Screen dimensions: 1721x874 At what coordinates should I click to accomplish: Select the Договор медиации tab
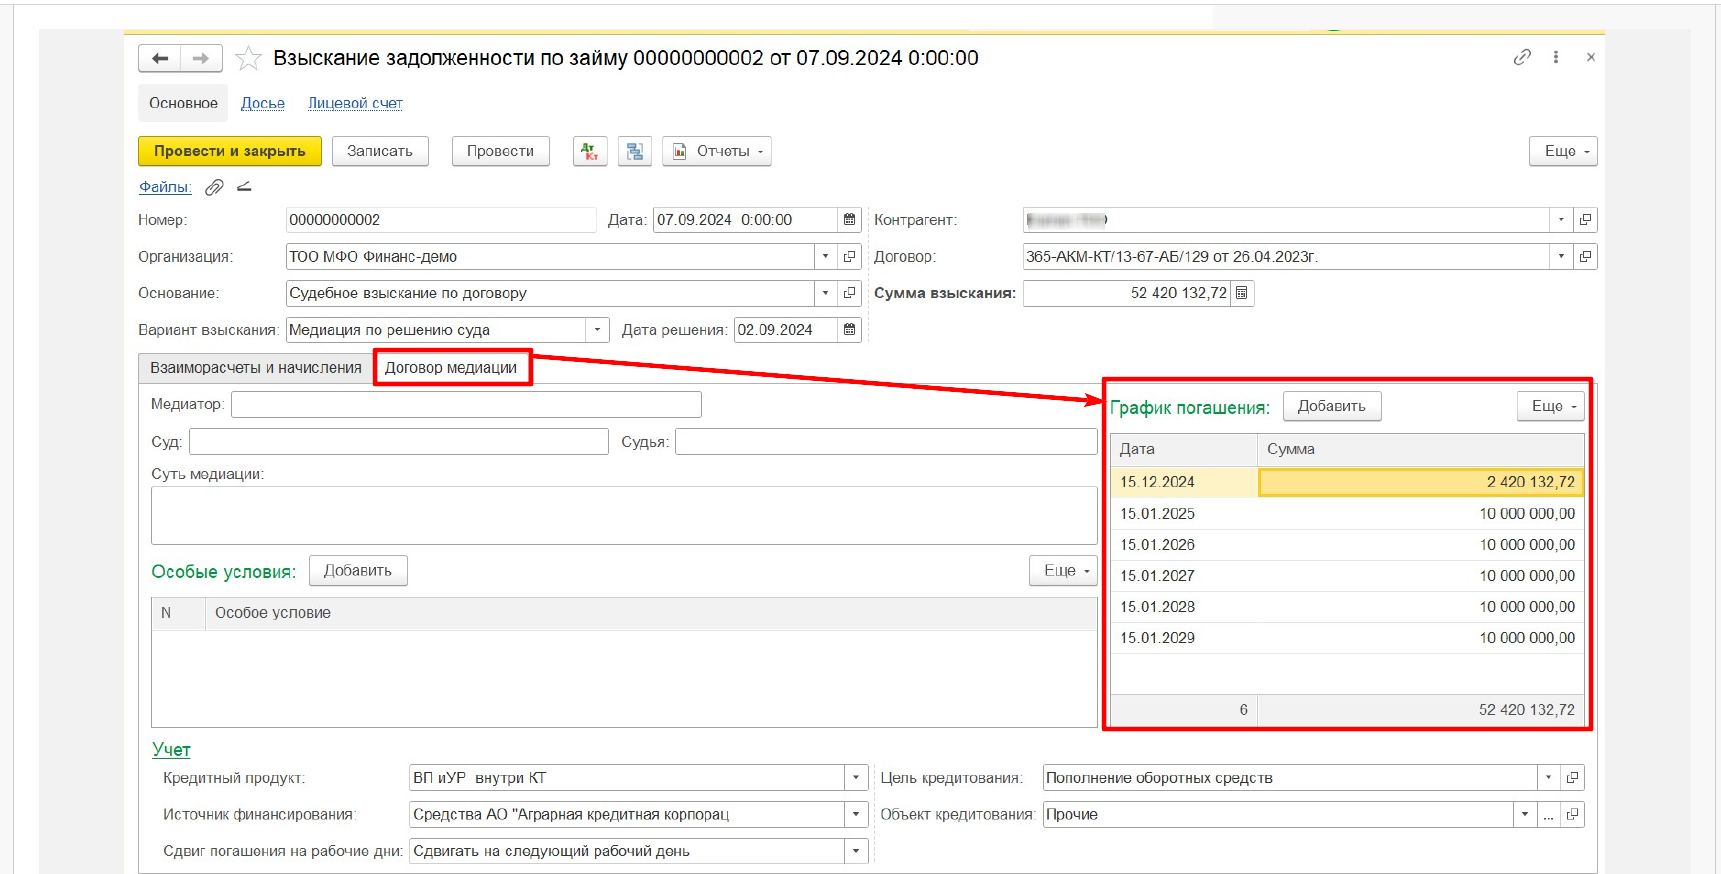tap(451, 368)
